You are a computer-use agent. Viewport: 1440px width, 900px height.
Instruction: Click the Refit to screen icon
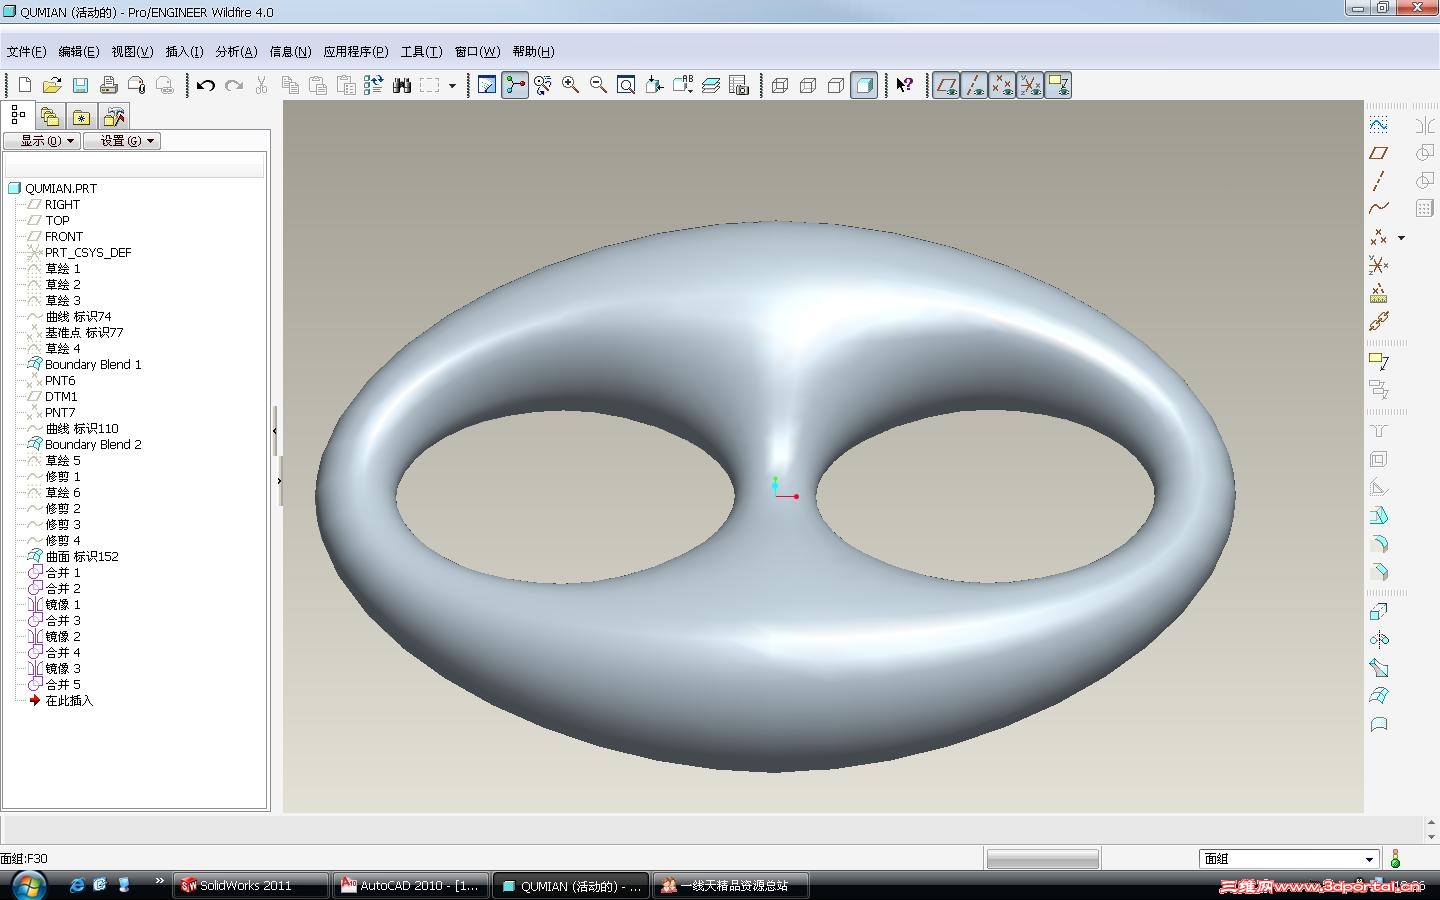[627, 85]
